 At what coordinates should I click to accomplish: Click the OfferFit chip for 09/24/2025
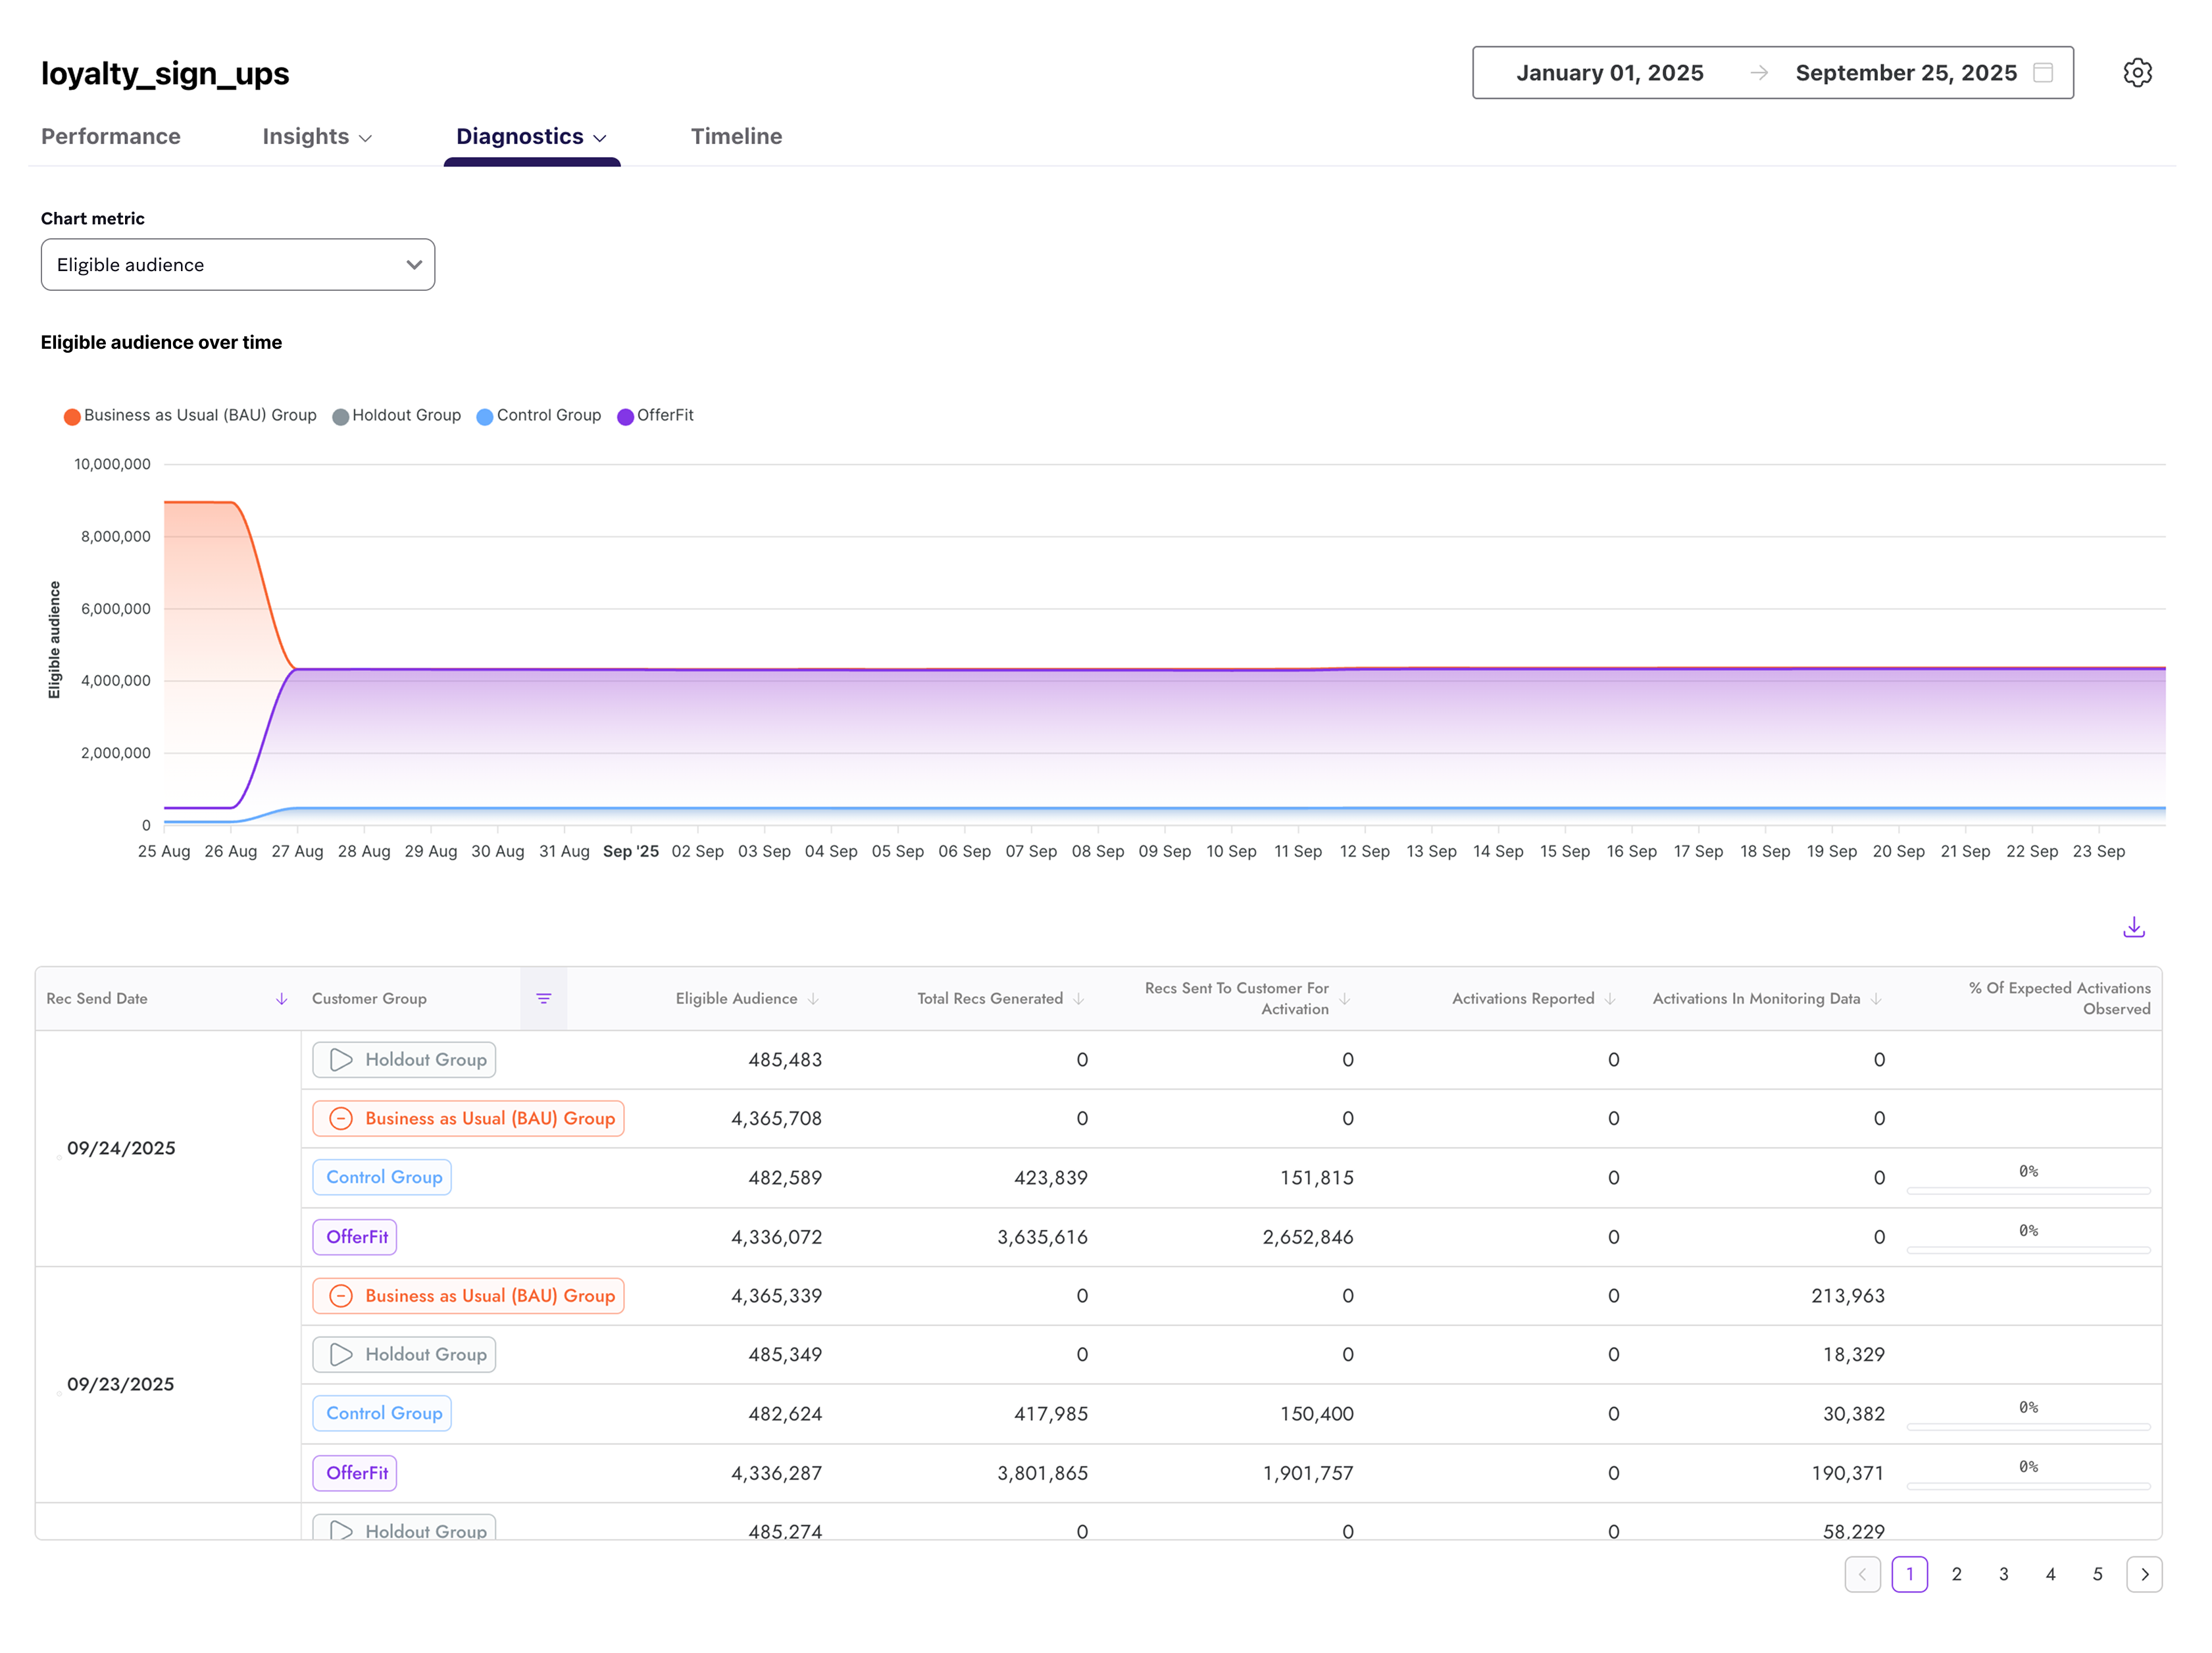pyautogui.click(x=355, y=1236)
